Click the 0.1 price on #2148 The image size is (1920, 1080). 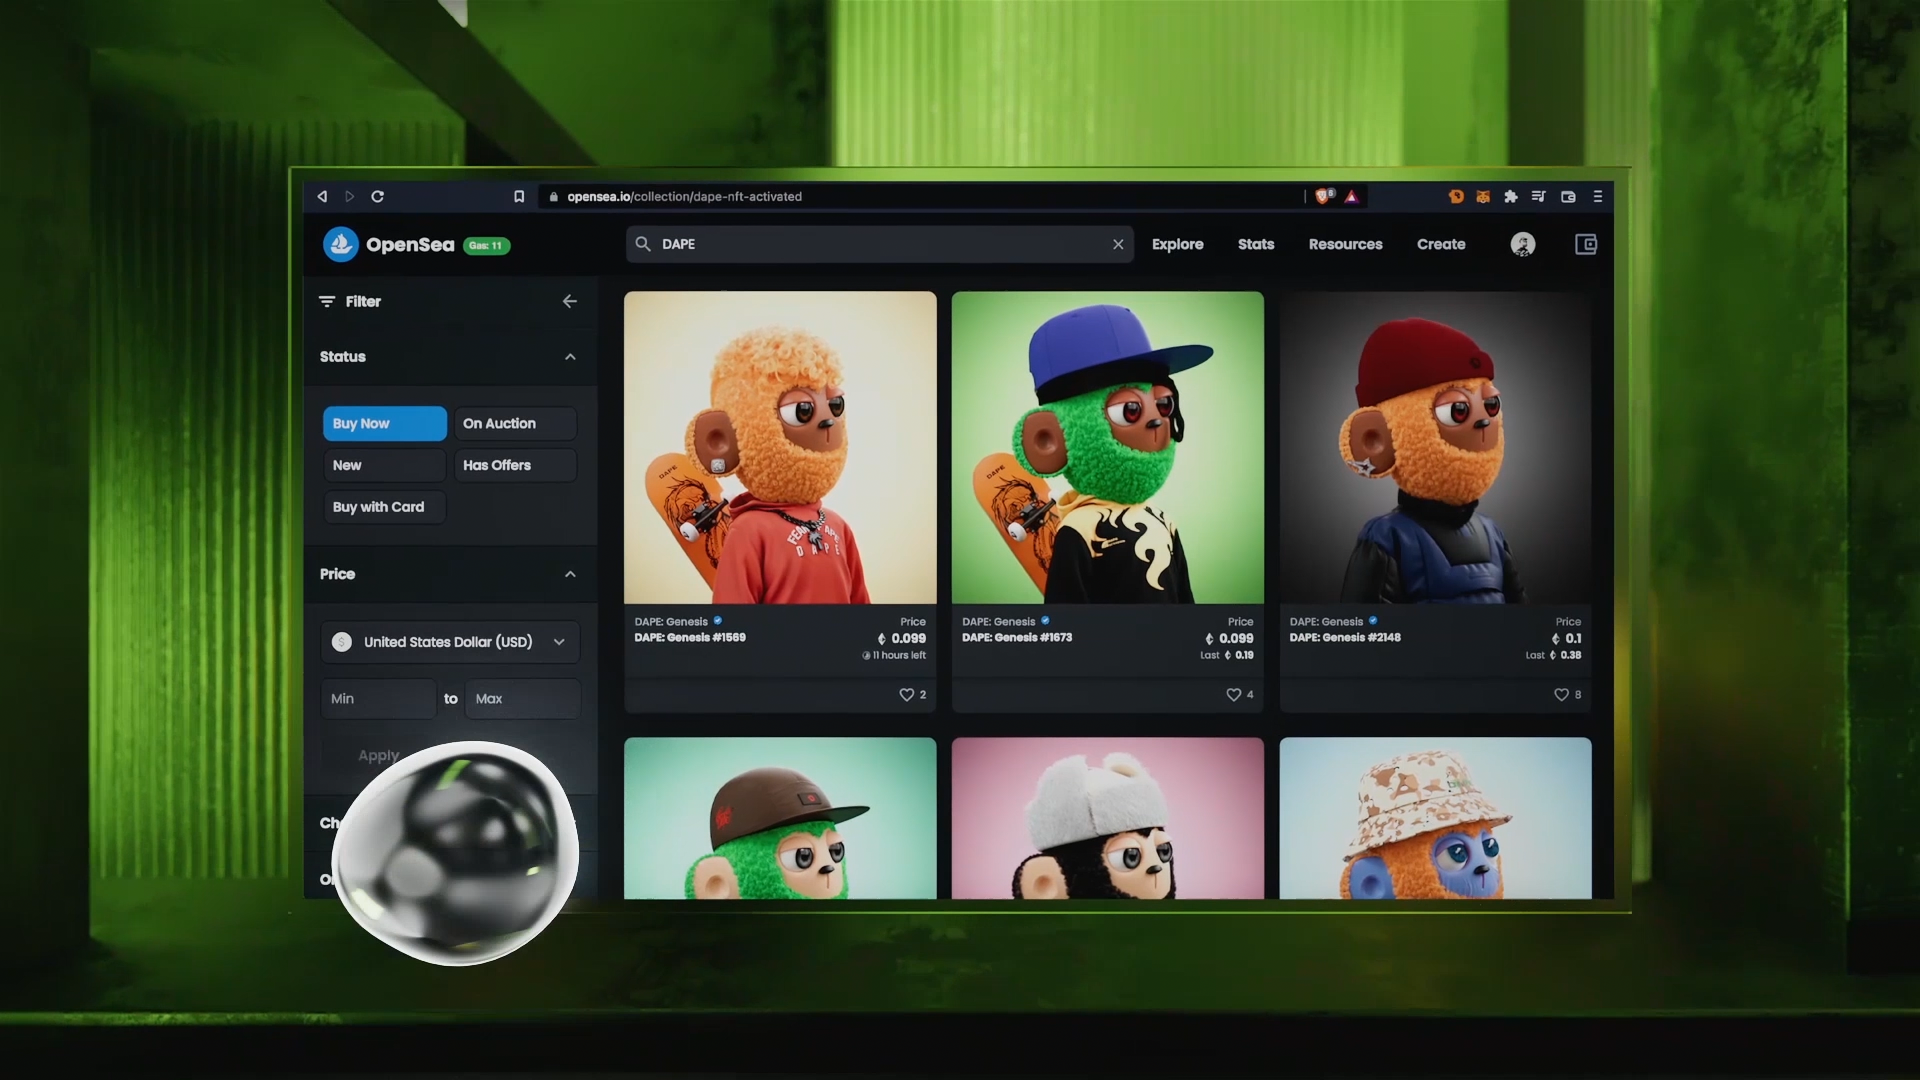(1567, 638)
